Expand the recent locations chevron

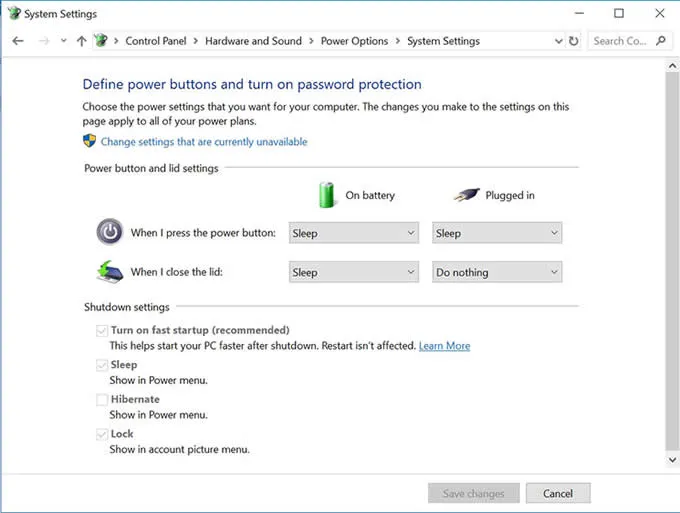coord(64,41)
